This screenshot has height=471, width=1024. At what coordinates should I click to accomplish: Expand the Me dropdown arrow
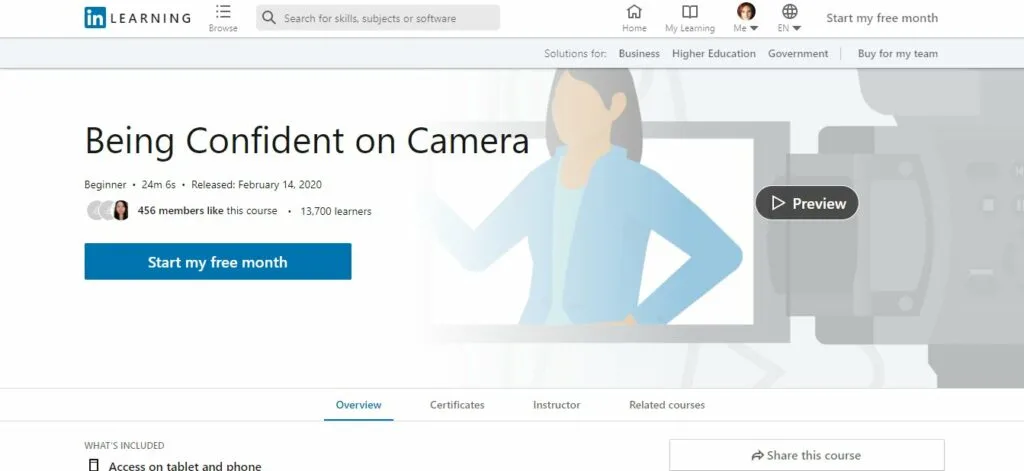click(754, 28)
